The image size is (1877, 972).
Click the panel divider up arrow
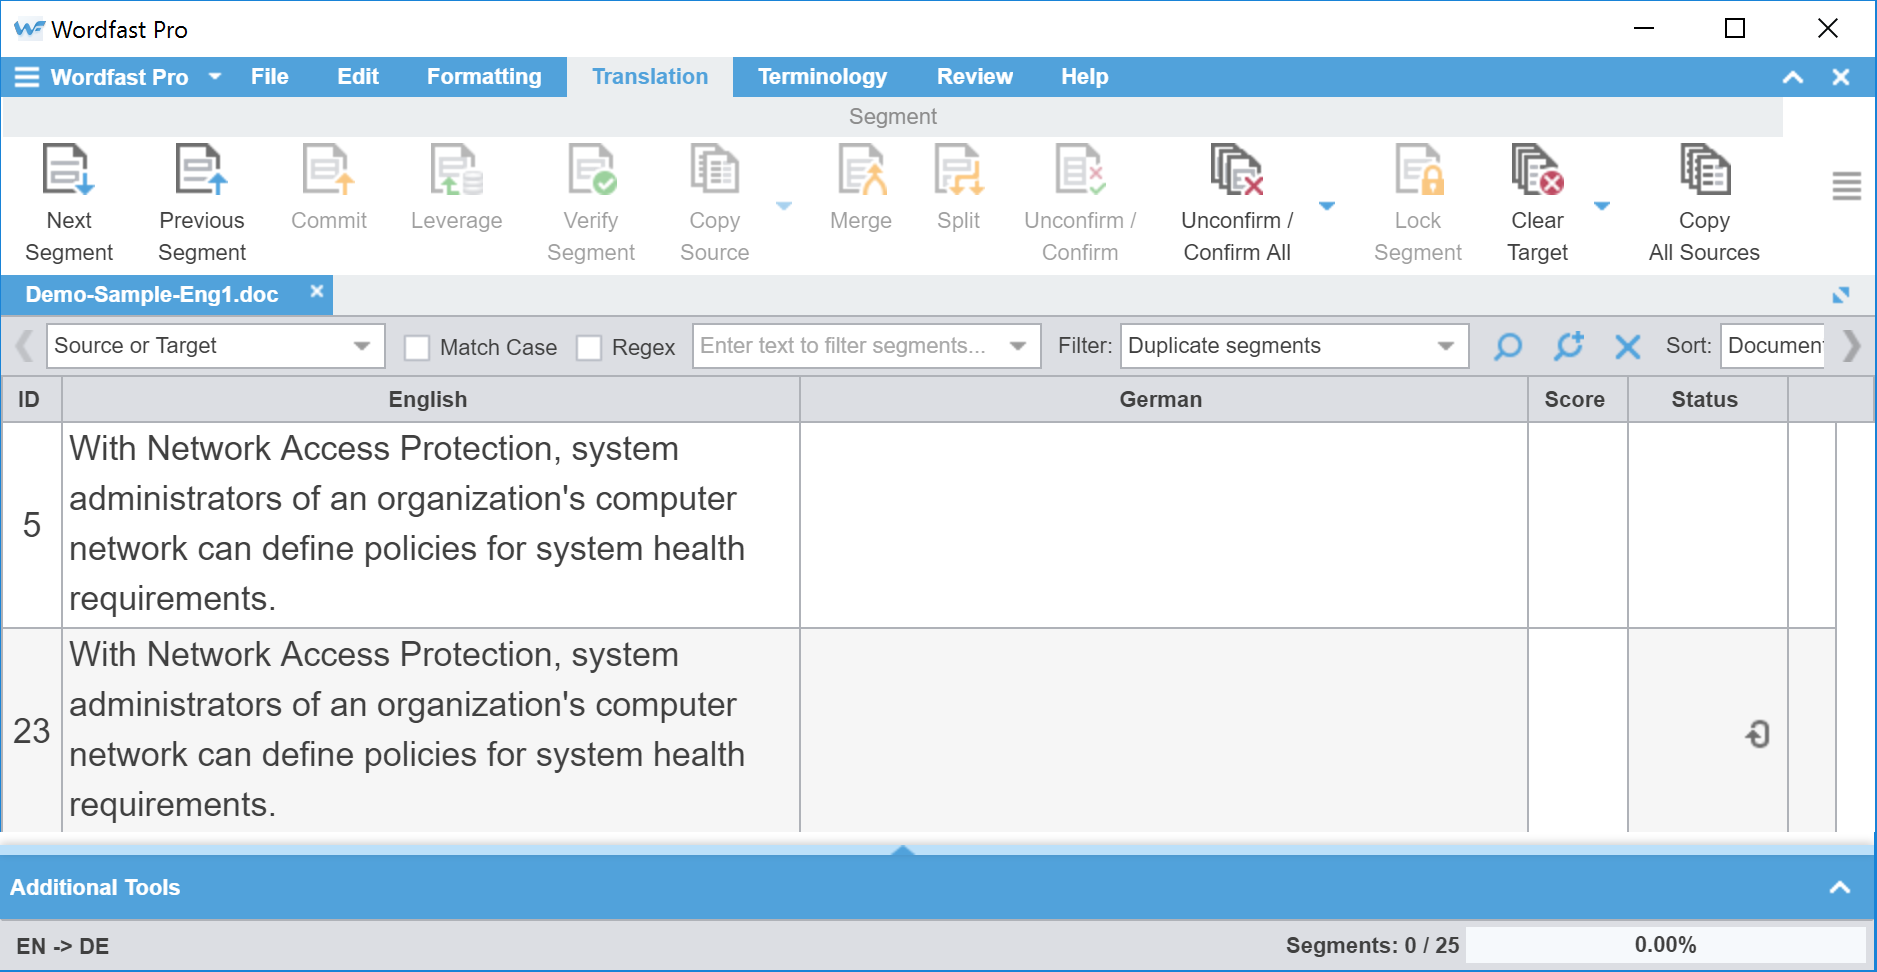(x=903, y=849)
